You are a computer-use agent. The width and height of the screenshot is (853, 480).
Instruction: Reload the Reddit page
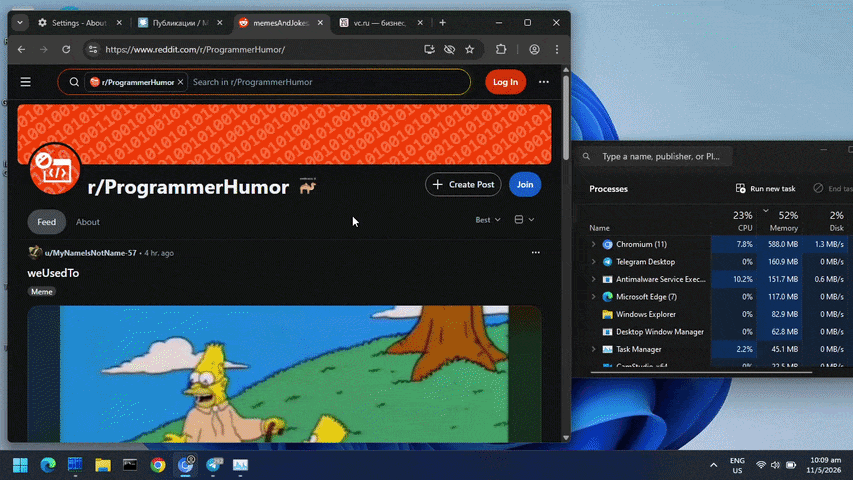pos(66,50)
